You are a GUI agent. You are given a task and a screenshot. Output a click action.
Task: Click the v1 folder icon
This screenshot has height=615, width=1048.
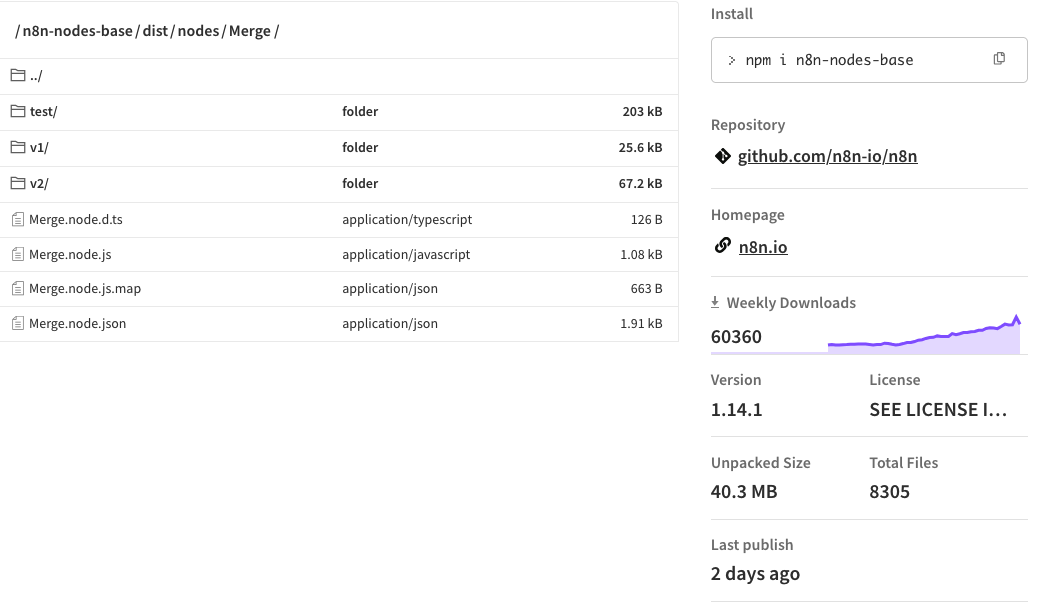point(18,147)
